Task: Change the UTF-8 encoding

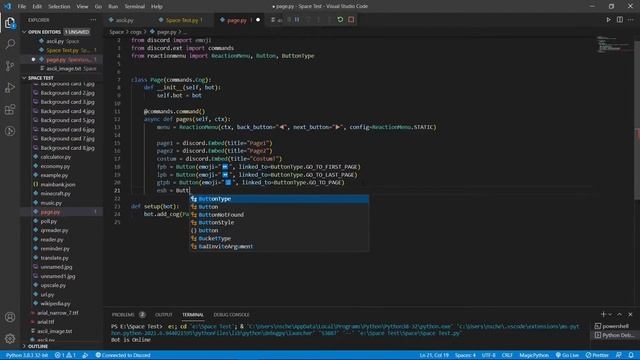Action: [488, 355]
